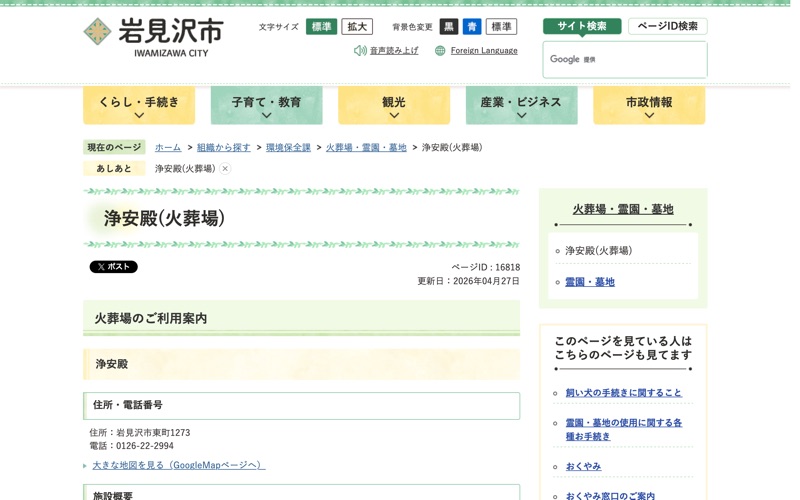Click the 更新日：2026年04月27日 text
The height and width of the screenshot is (500, 800).
tap(468, 281)
